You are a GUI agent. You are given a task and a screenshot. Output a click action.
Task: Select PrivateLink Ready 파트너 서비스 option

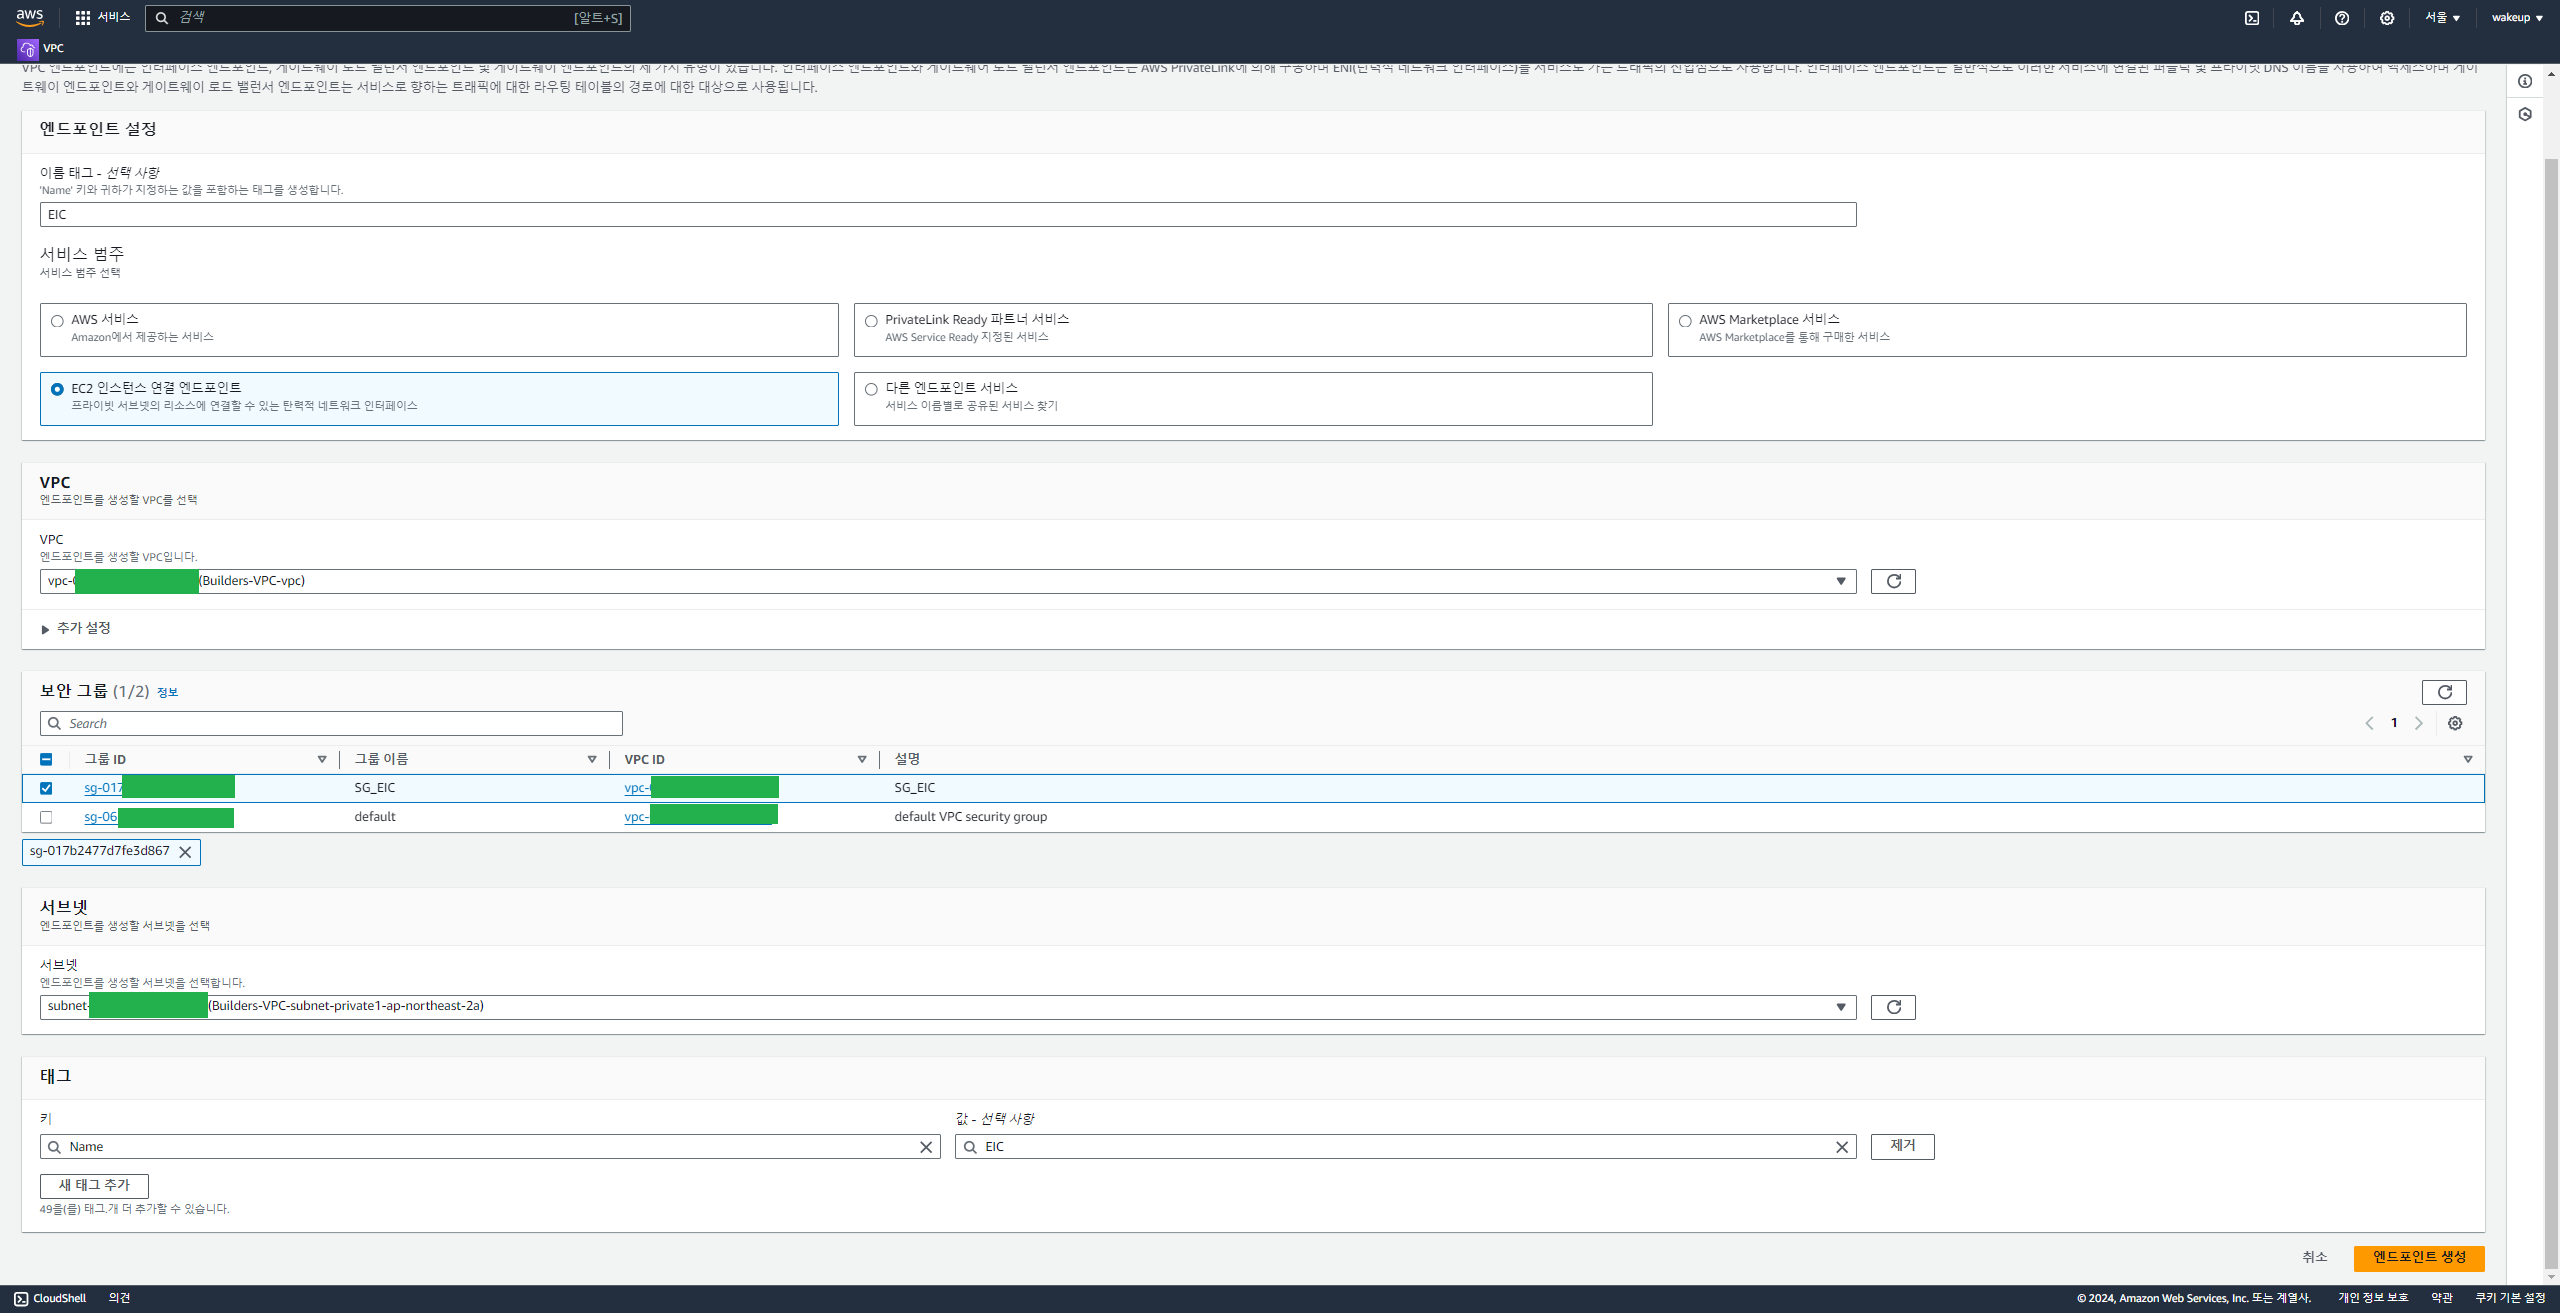871,321
